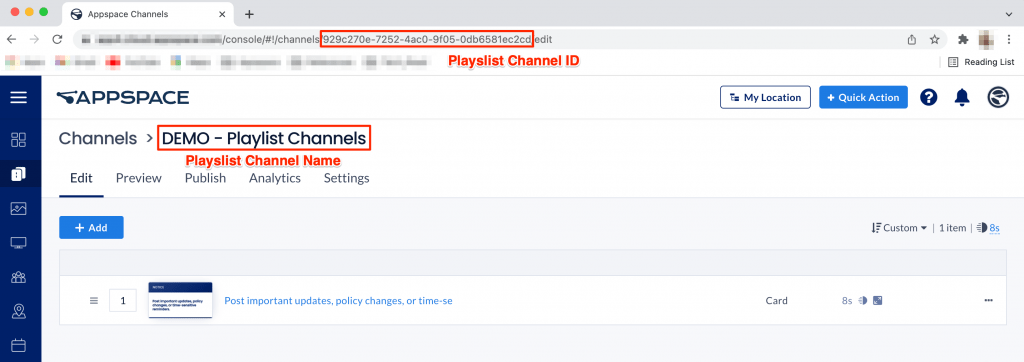1024x362 pixels.
Task: Click the Add button
Action: click(x=91, y=227)
